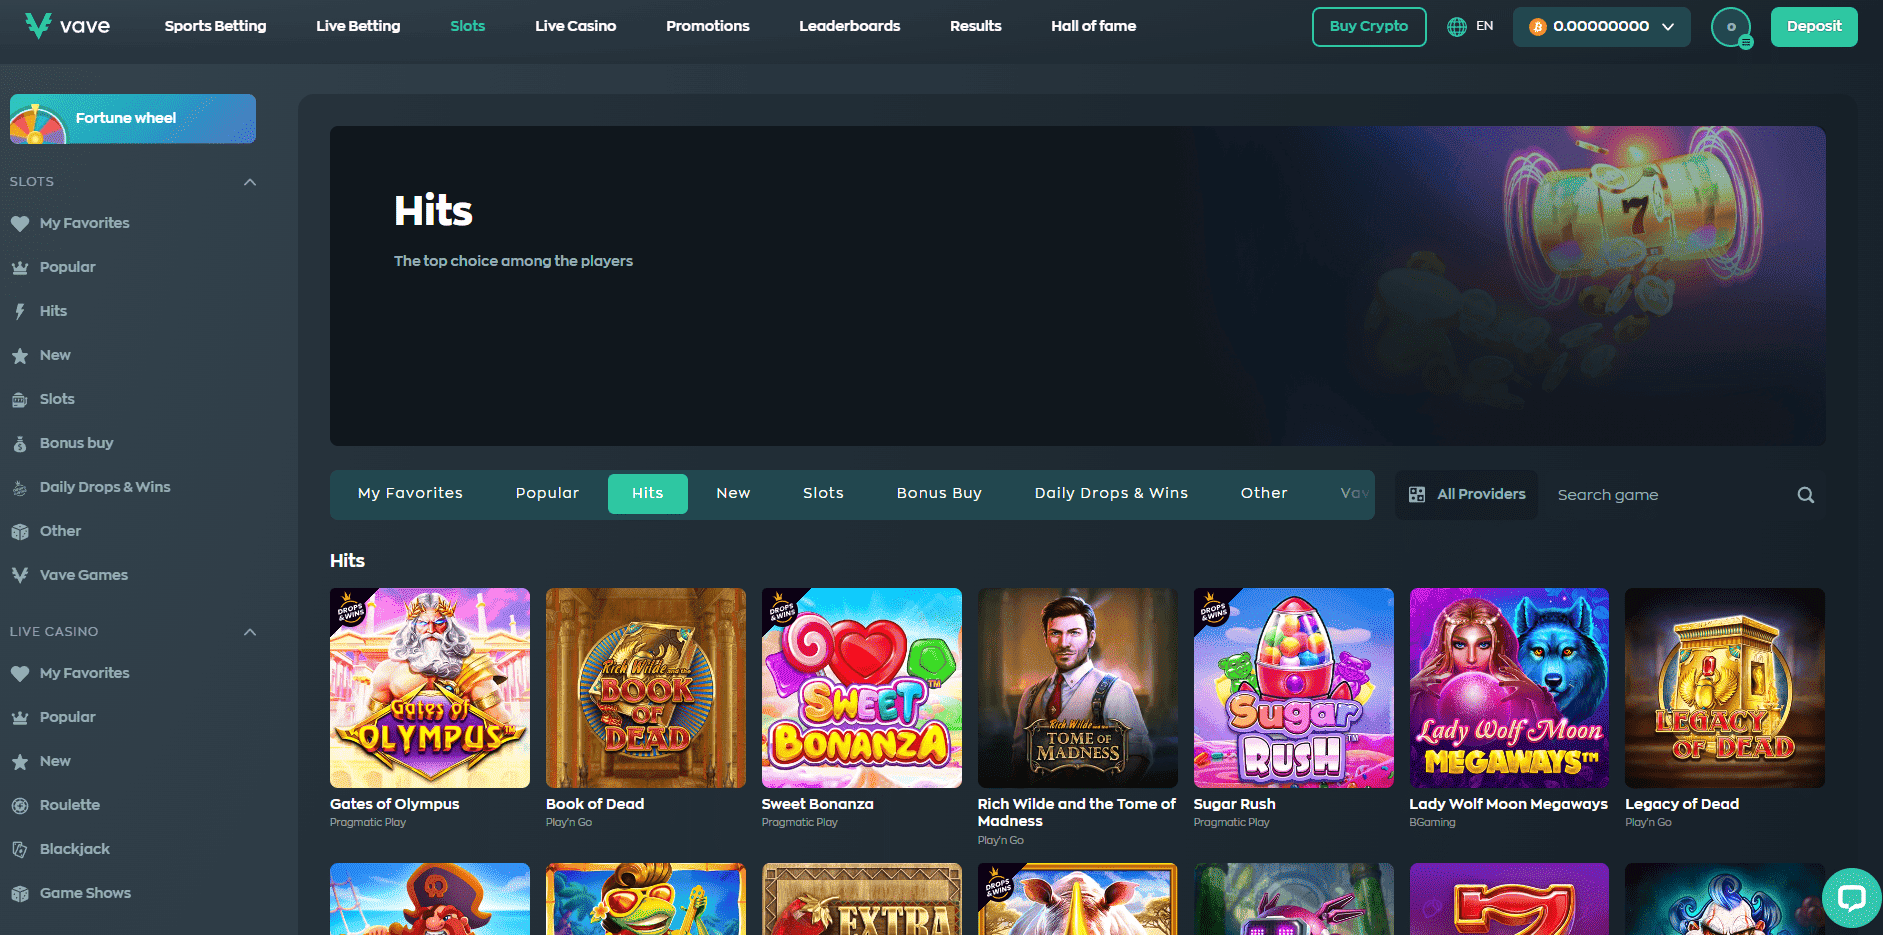Click the dice icon beside Other
The width and height of the screenshot is (1883, 935).
click(20, 532)
